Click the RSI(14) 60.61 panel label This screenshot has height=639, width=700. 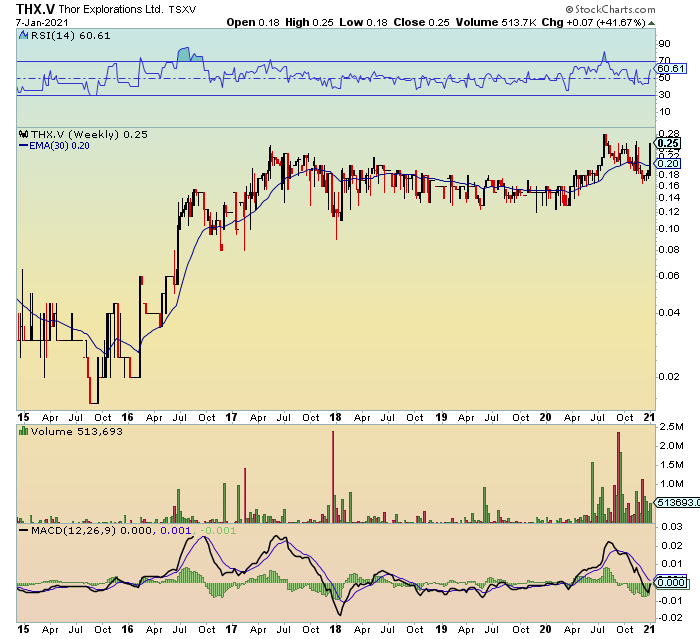(x=71, y=35)
